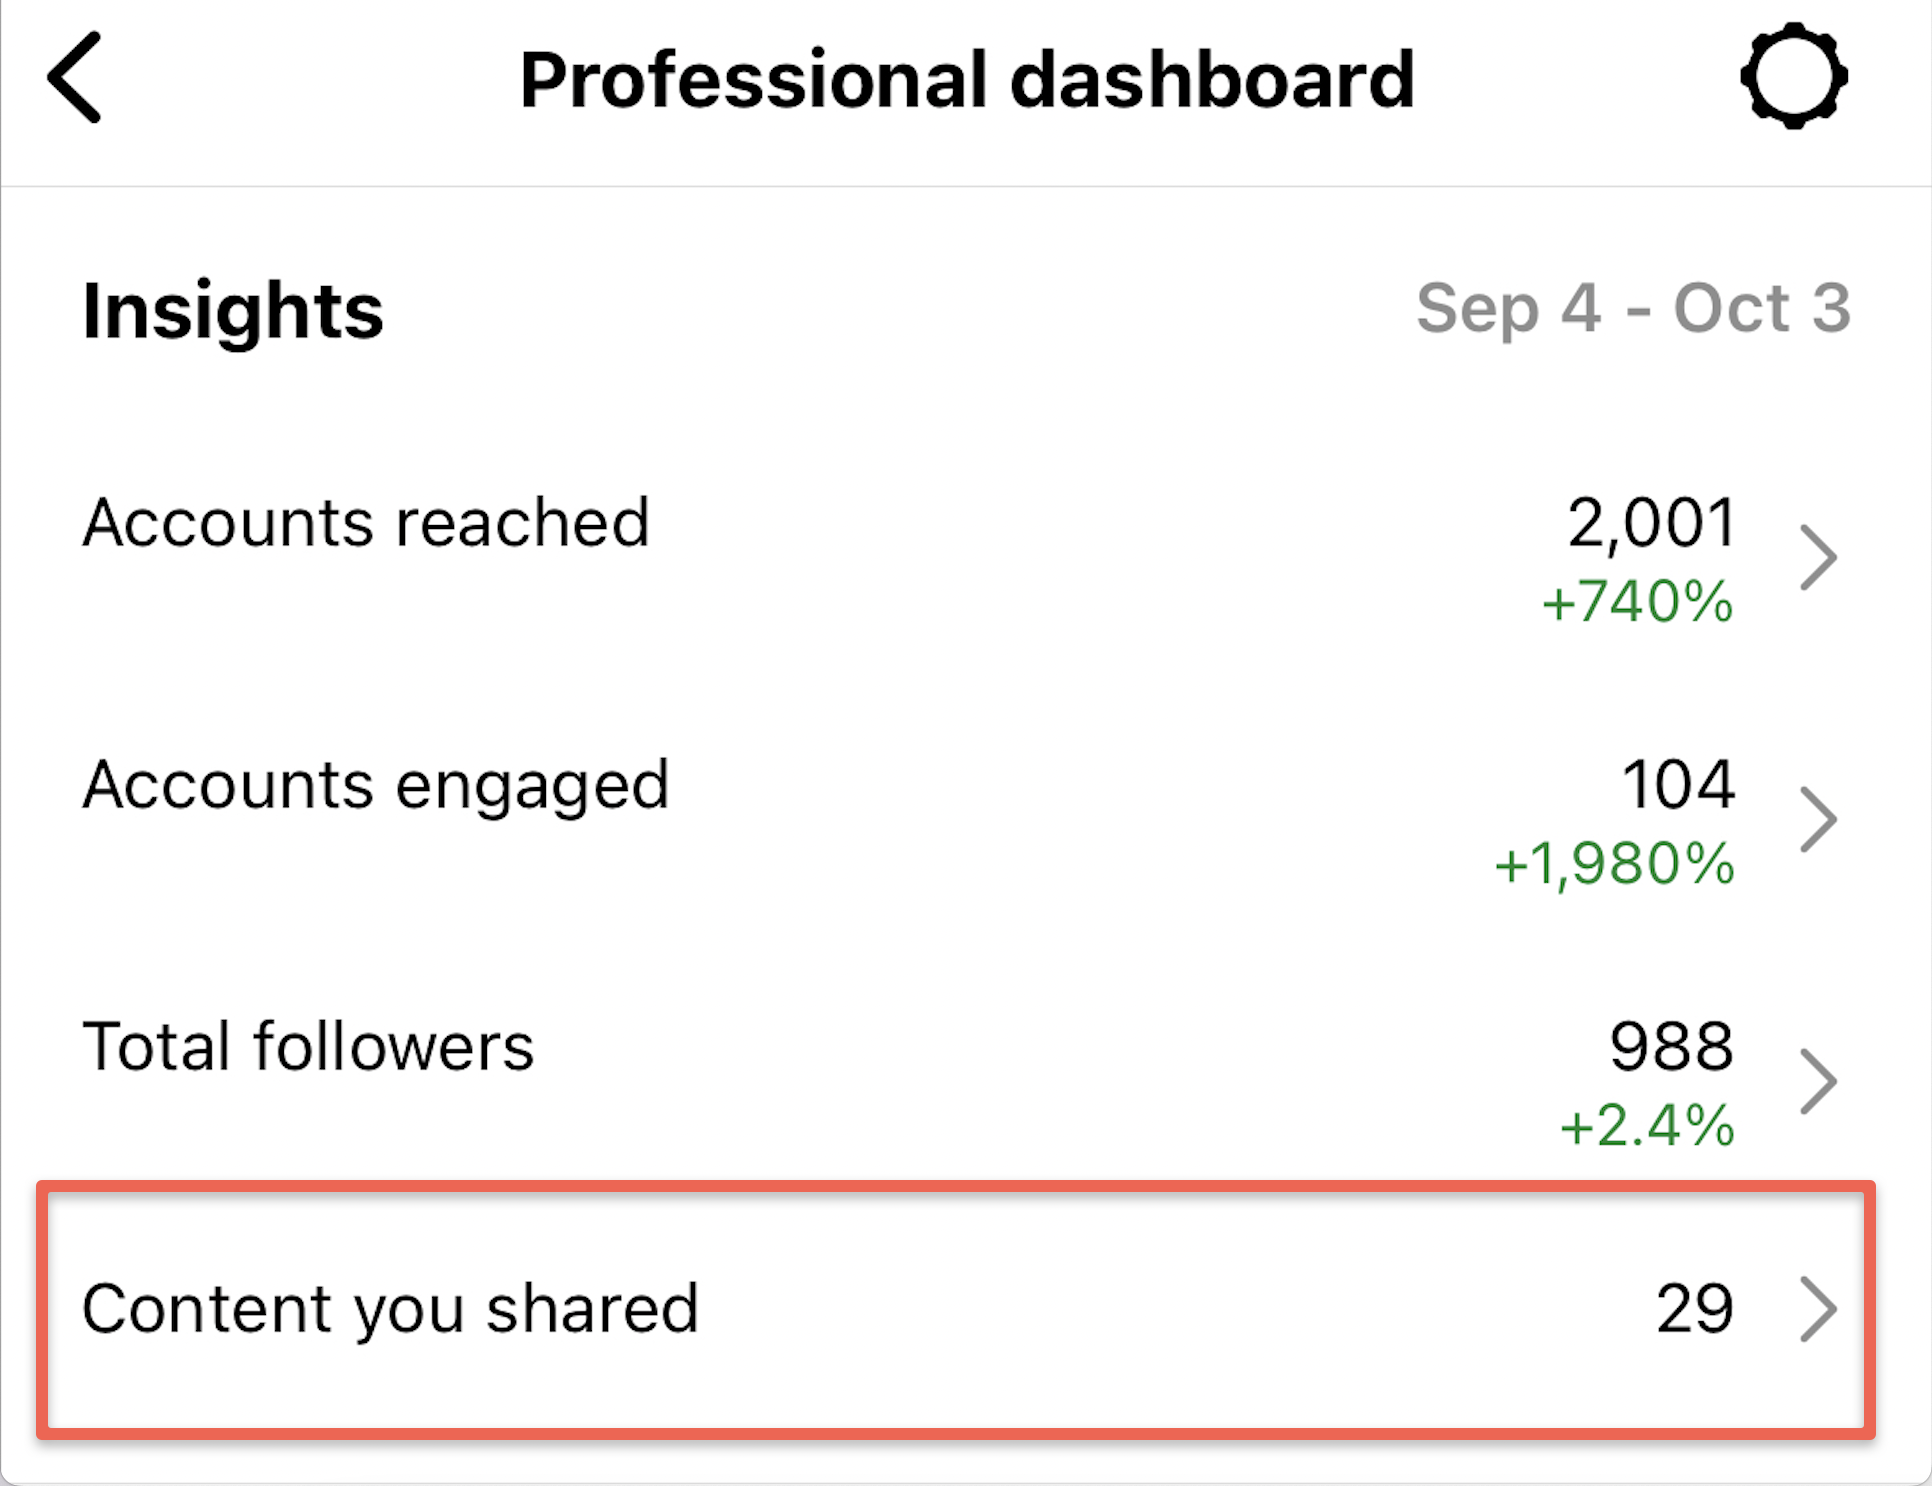Select the Insights section header
The image size is (1932, 1486).
click(232, 310)
